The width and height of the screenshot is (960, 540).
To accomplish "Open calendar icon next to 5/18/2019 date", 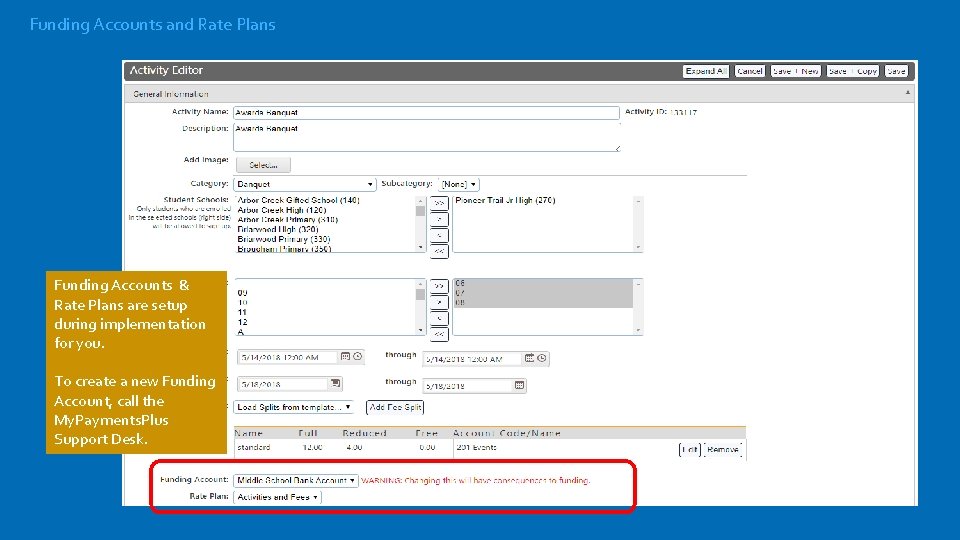I will tap(519, 385).
